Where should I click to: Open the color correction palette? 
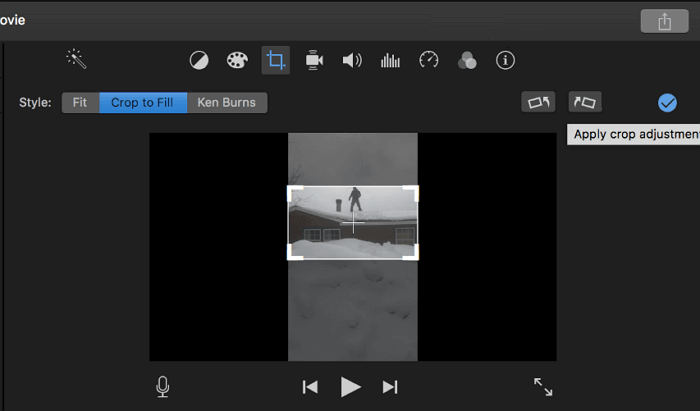pos(236,61)
